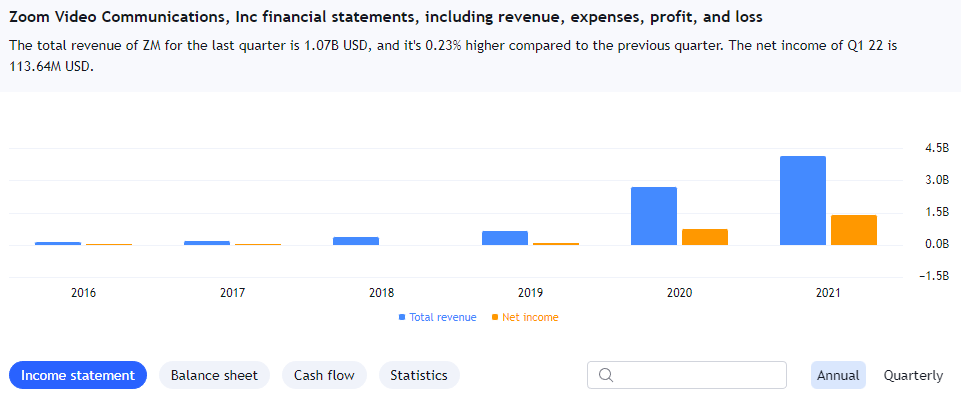The height and width of the screenshot is (393, 961).
Task: Toggle Net income legend item
Action: [525, 318]
